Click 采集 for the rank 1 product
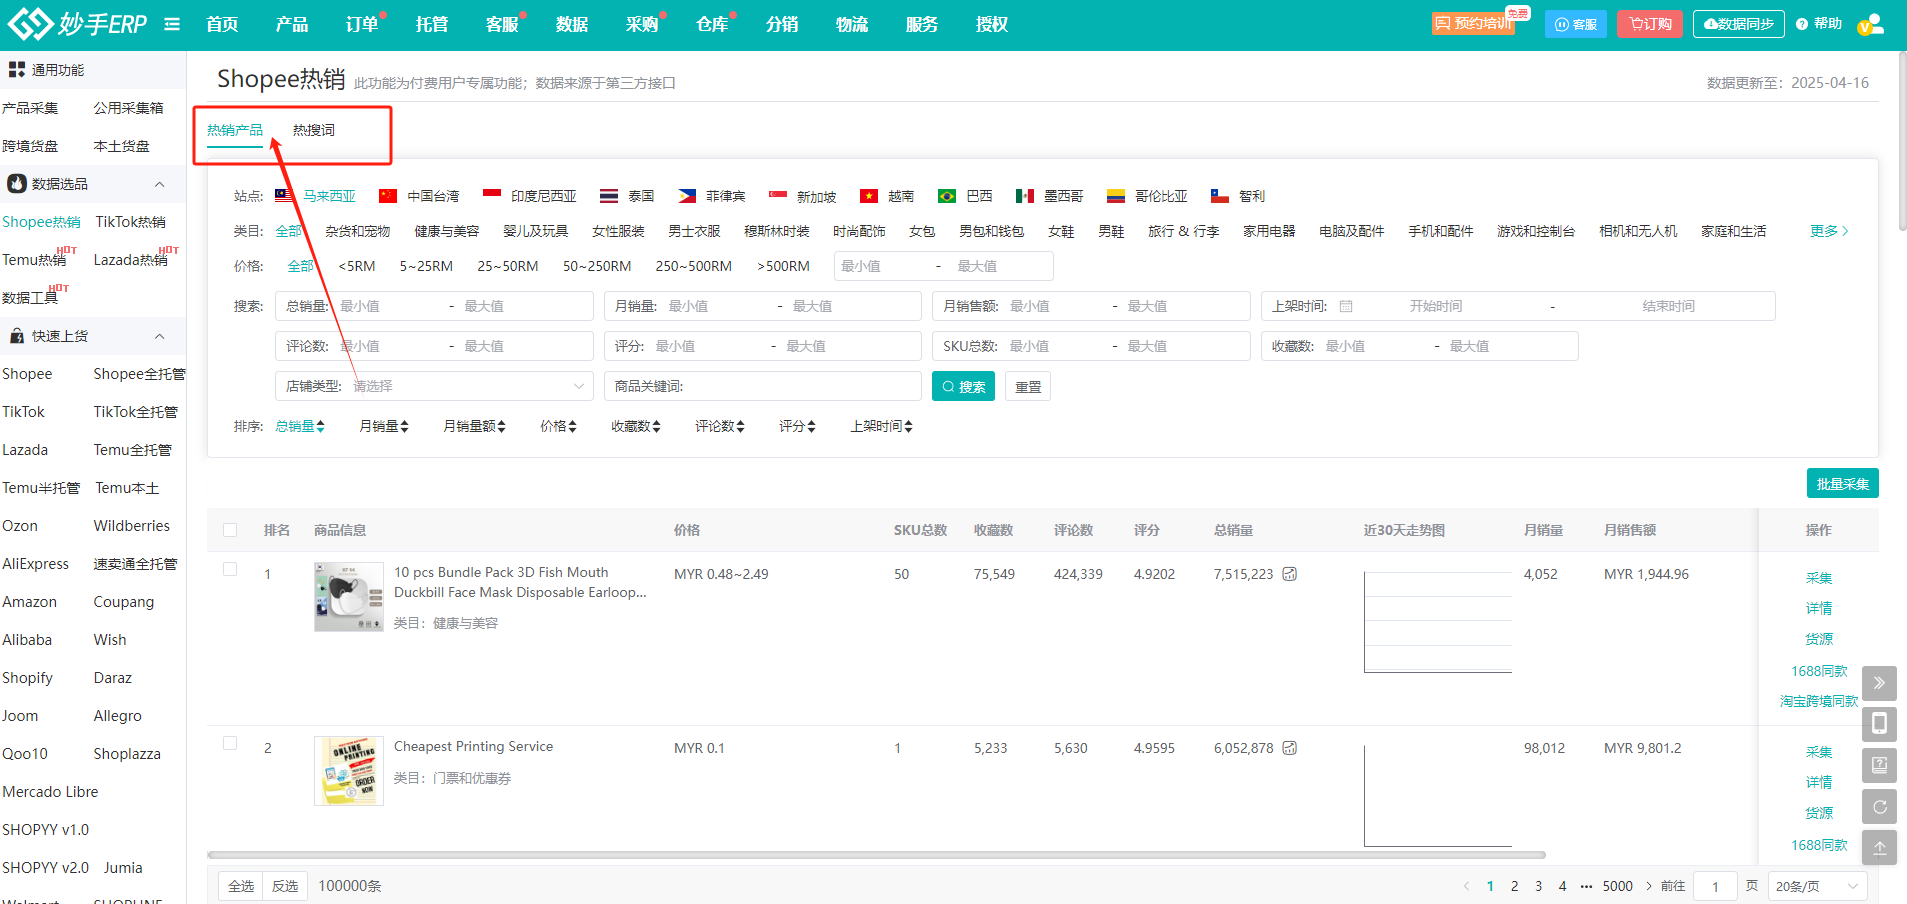 [1819, 578]
